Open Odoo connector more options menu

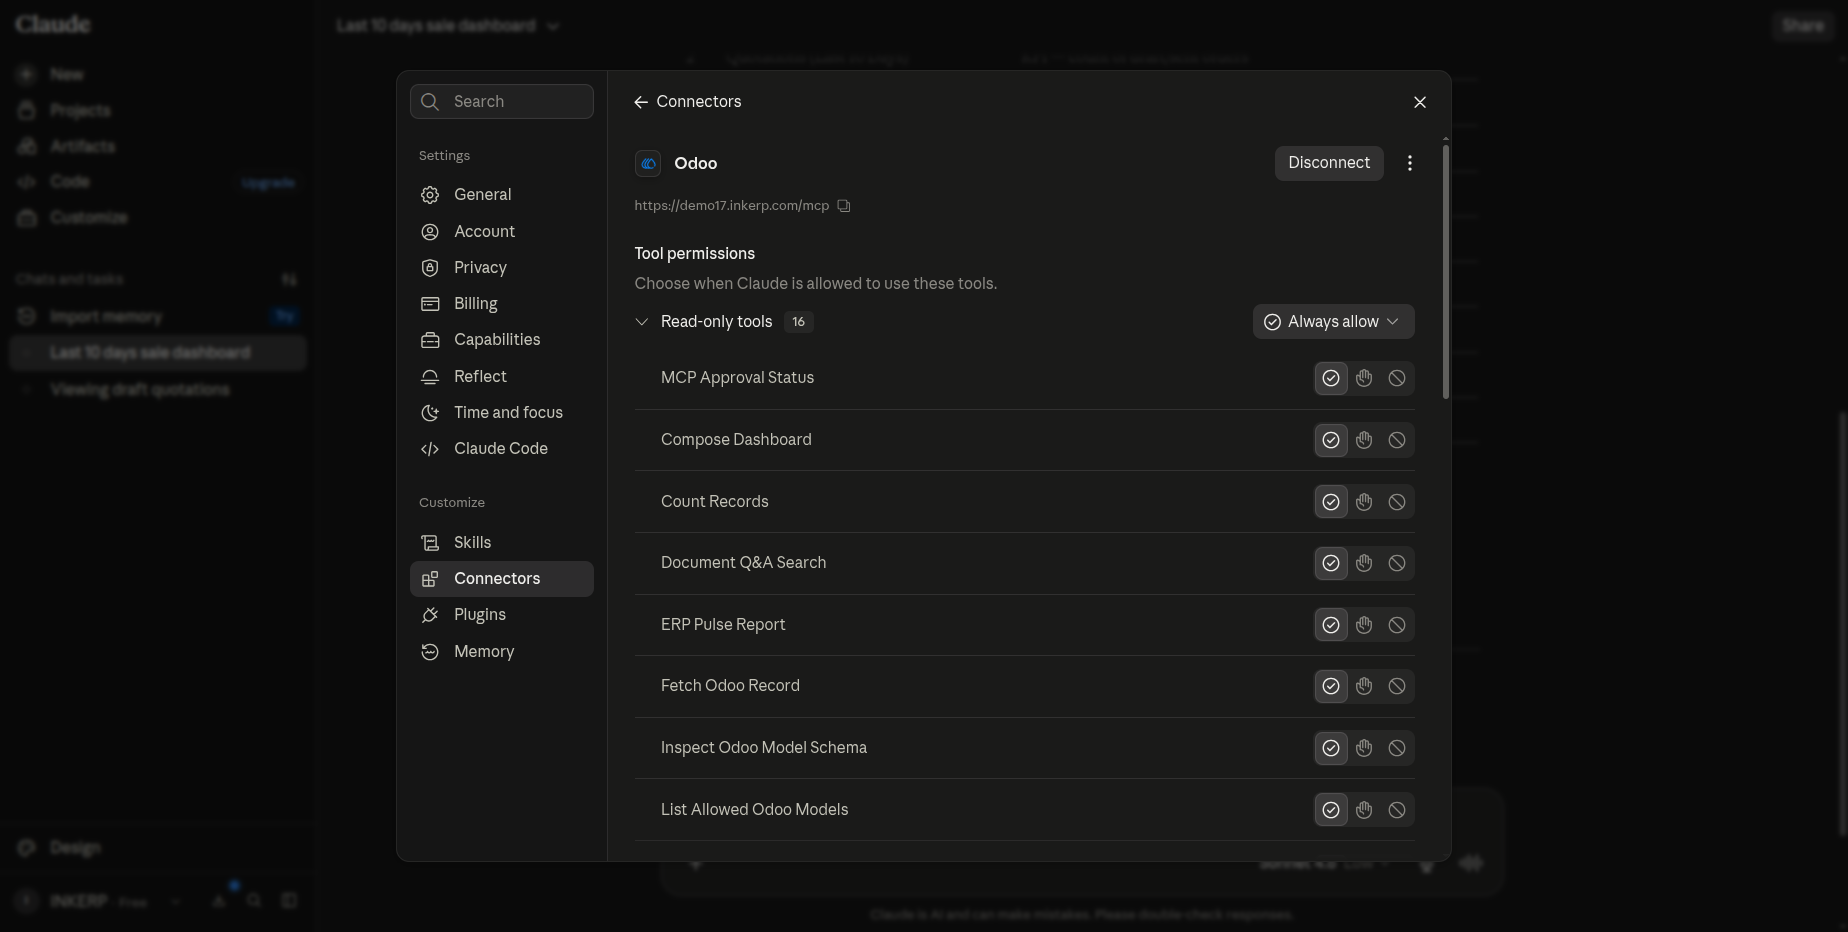1410,163
